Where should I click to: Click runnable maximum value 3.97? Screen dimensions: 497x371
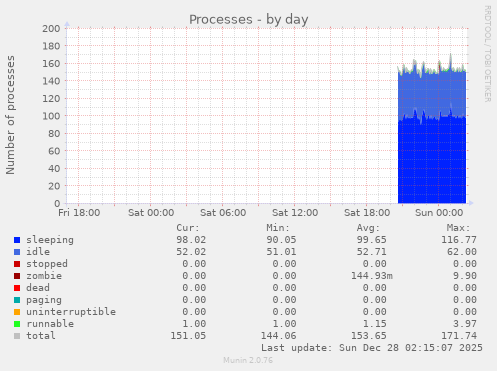(x=465, y=324)
